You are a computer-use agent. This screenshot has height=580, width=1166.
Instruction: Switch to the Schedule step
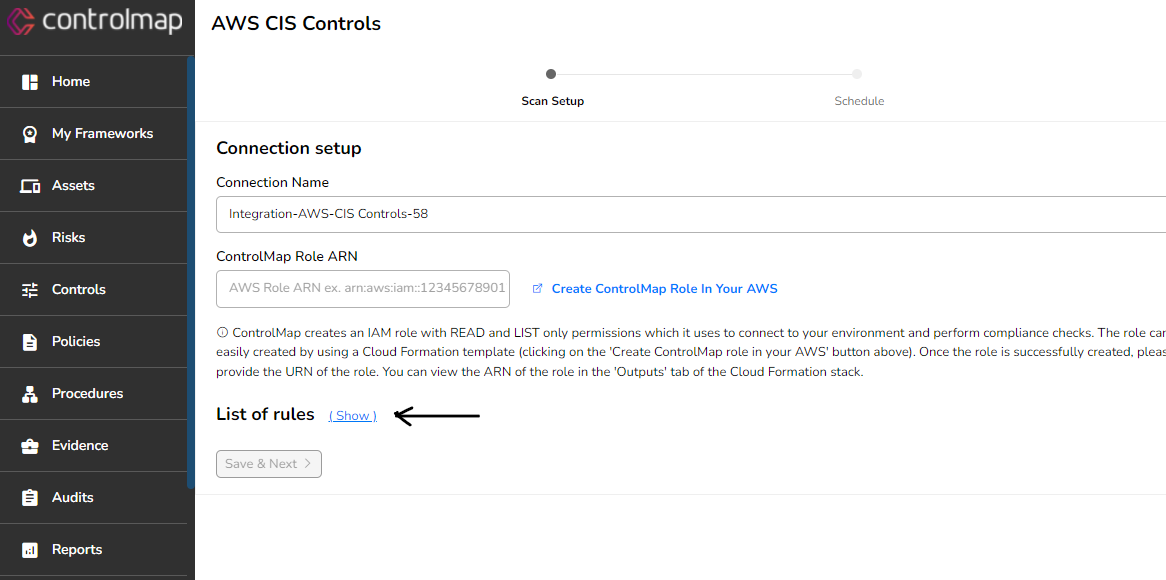[x=858, y=100]
